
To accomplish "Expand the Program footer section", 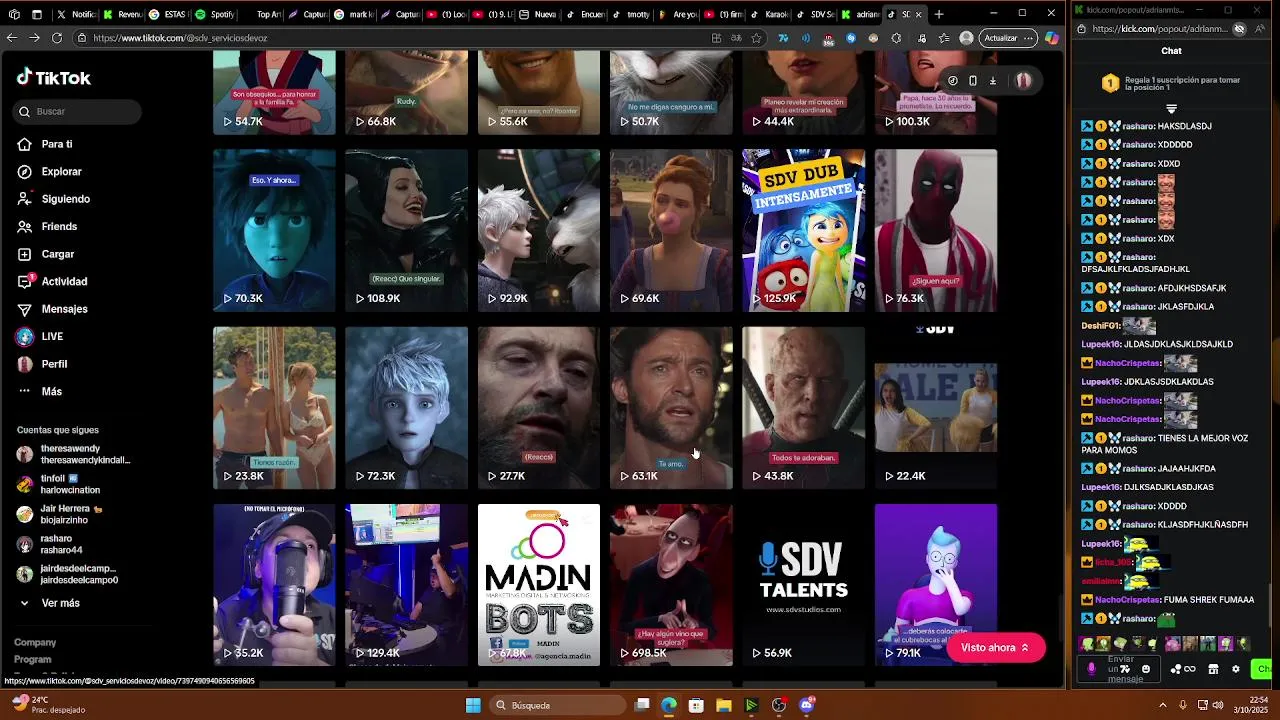I will point(33,659).
